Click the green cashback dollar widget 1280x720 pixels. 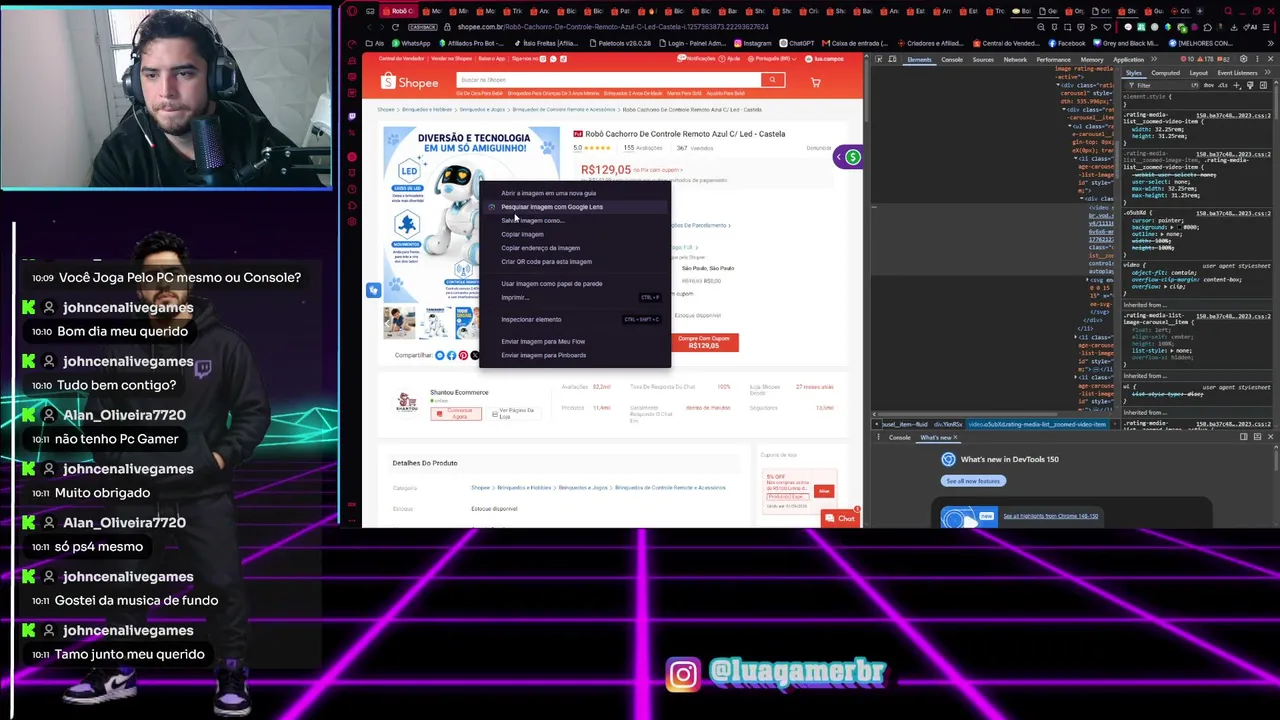(852, 157)
